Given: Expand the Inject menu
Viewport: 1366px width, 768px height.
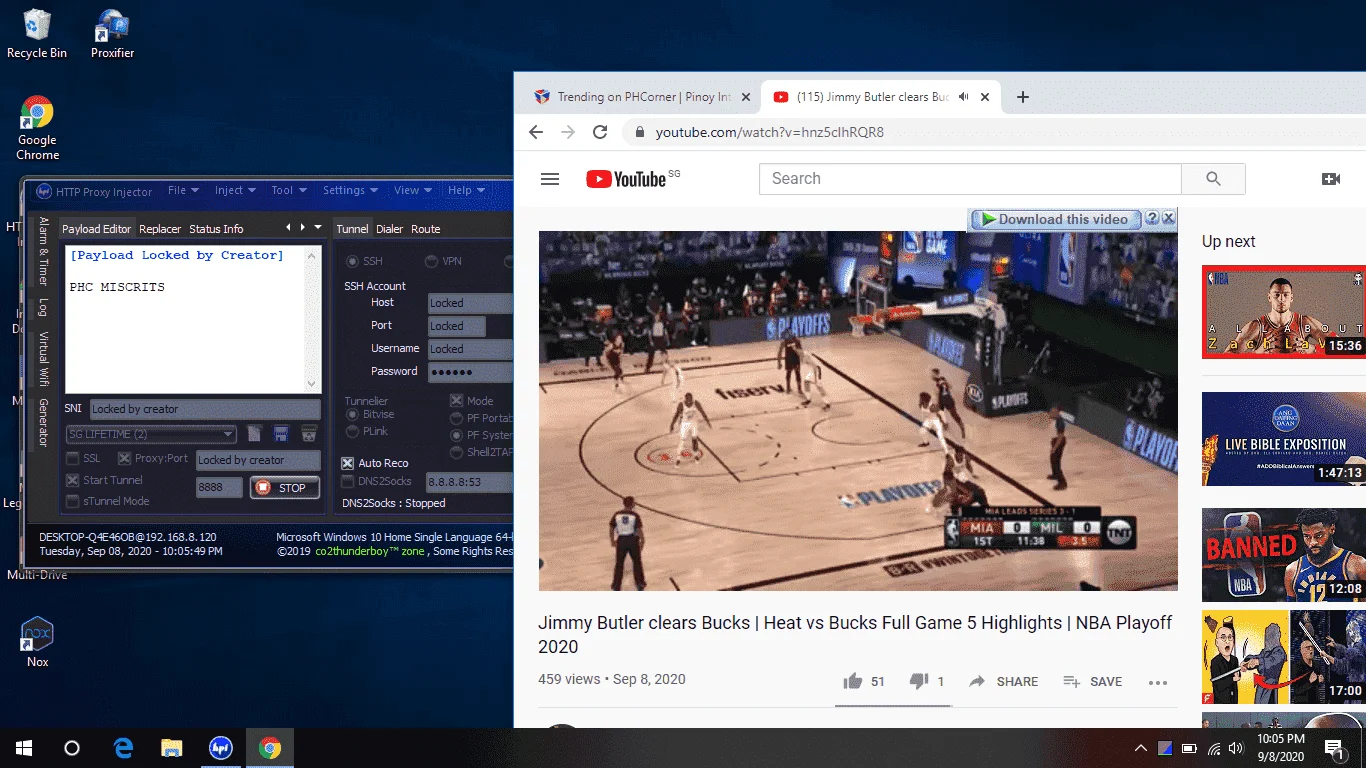Looking at the screenshot, I should 235,190.
